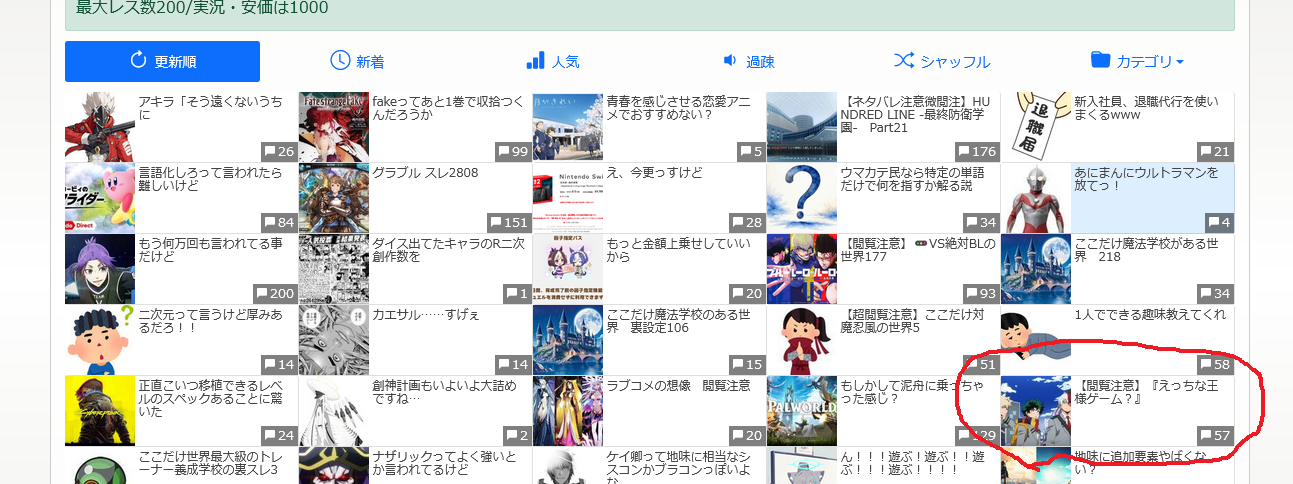Expand the カテゴリ dropdown
Viewport: 1293px width, 484px height.
click(1137, 61)
